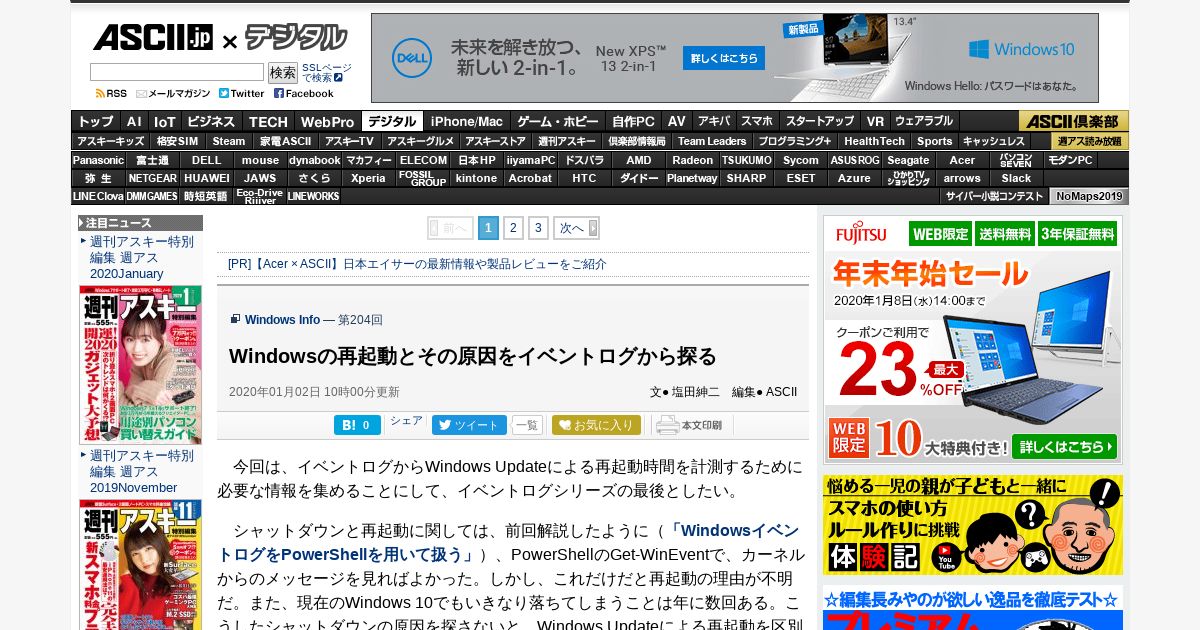This screenshot has height=630, width=1200.
Task: Open the IoT navigation tab
Action: (x=165, y=121)
